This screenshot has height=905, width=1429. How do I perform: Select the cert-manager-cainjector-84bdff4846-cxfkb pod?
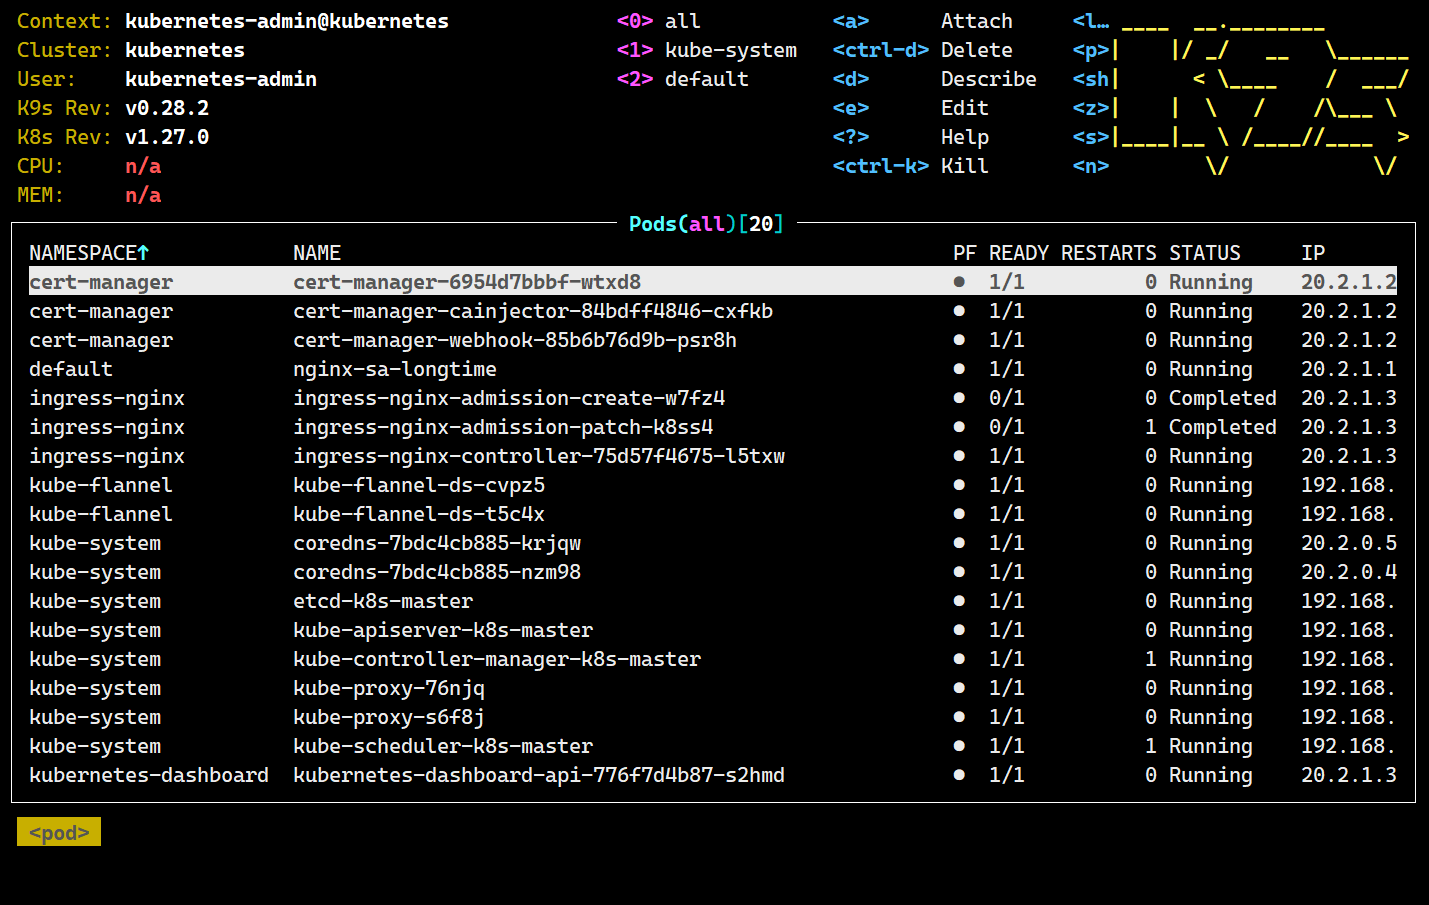click(x=713, y=311)
